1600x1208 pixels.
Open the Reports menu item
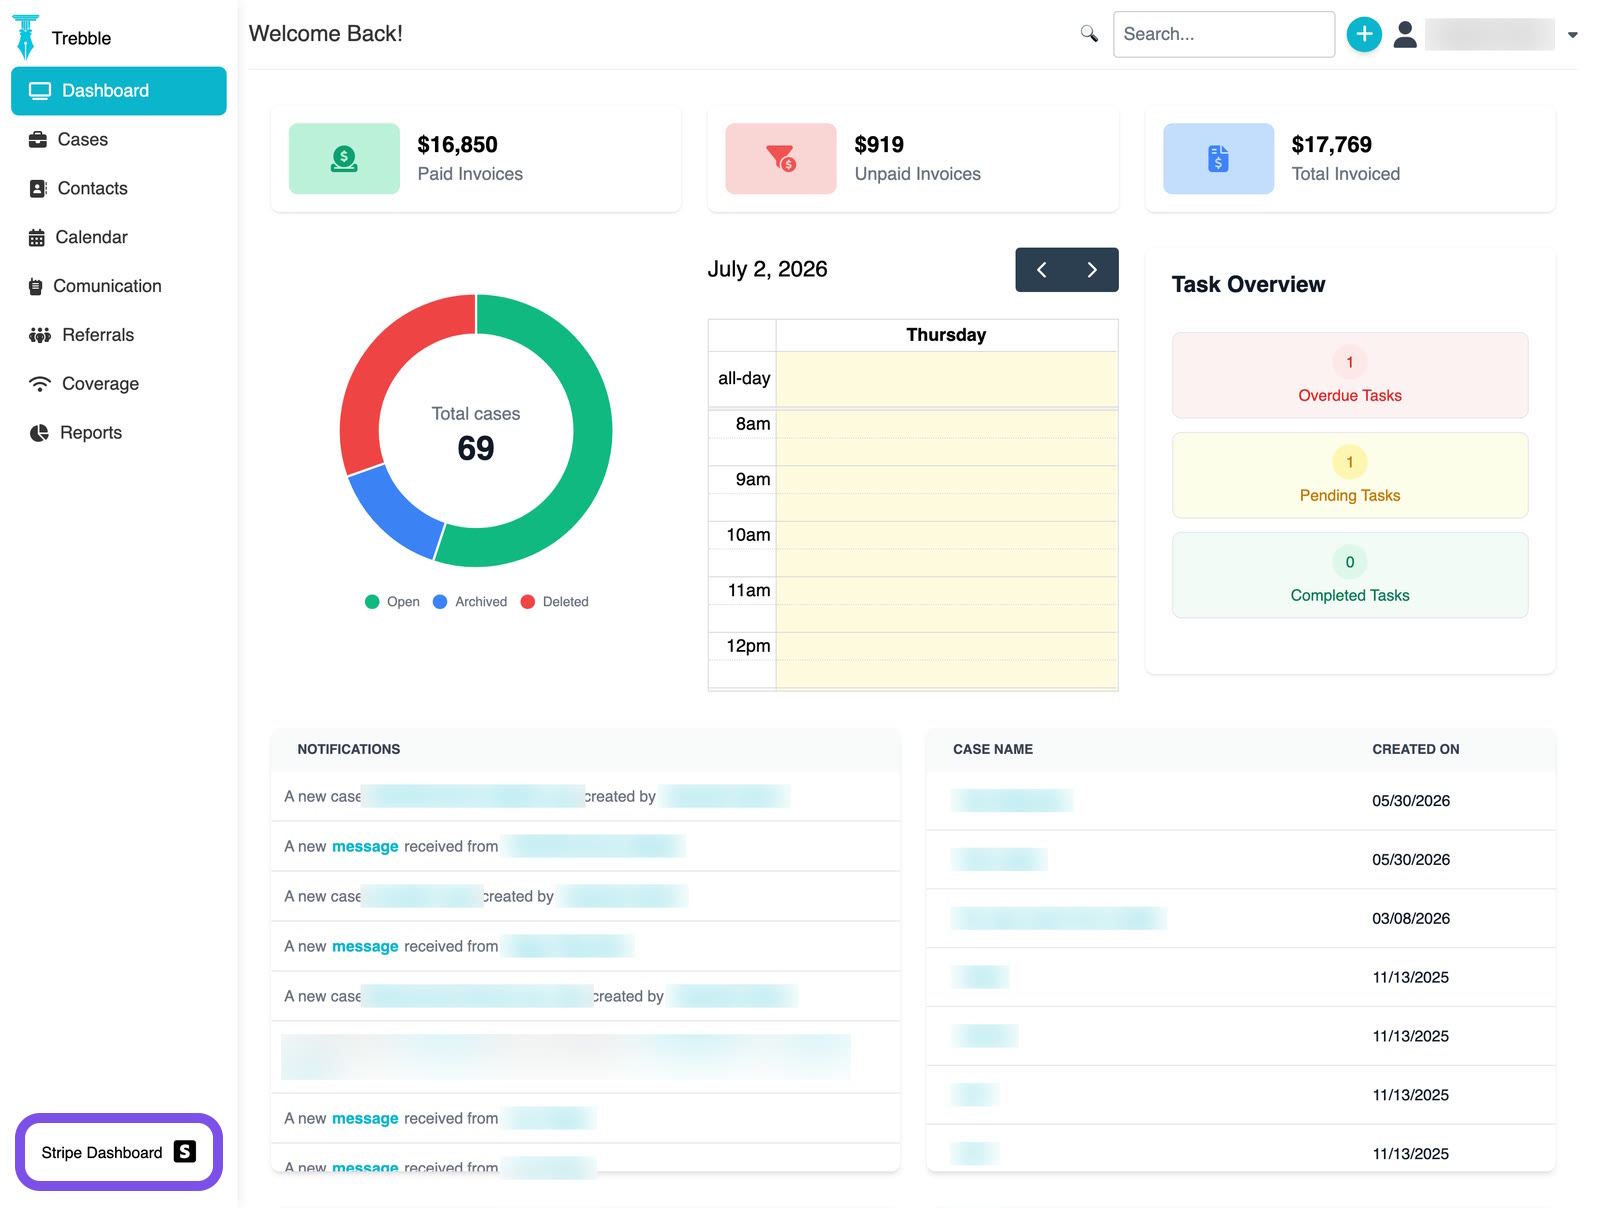coord(119,433)
